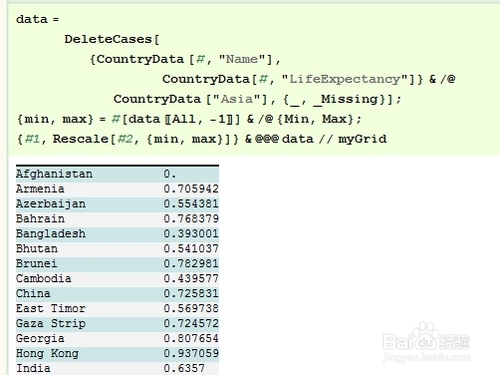
Task: Select the India row at the table bottom
Action: (117, 369)
